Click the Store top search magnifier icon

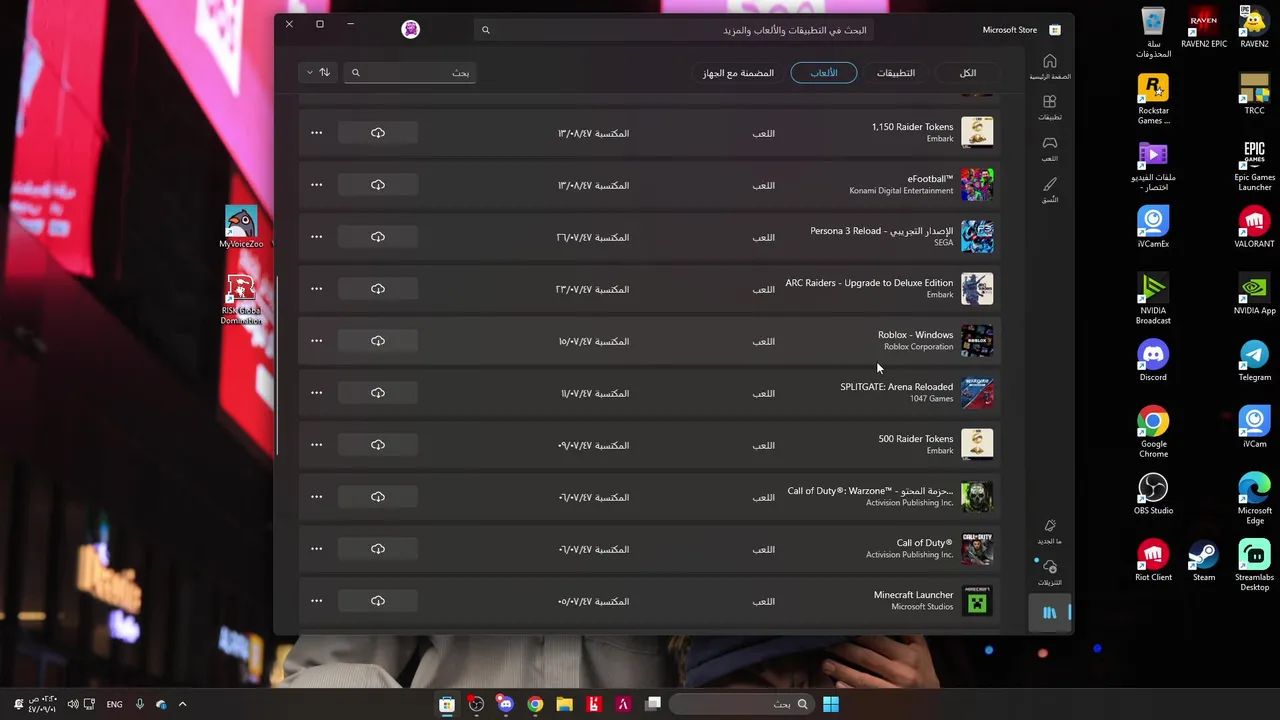(x=486, y=30)
